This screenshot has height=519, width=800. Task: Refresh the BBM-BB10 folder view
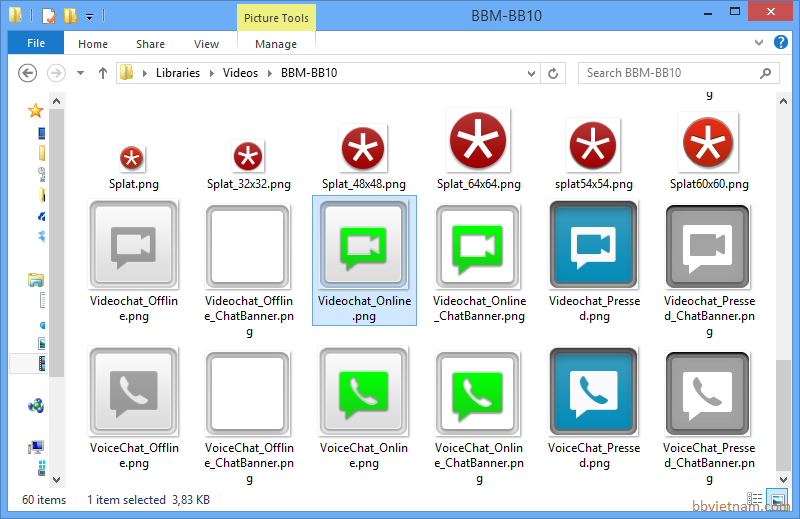point(553,73)
